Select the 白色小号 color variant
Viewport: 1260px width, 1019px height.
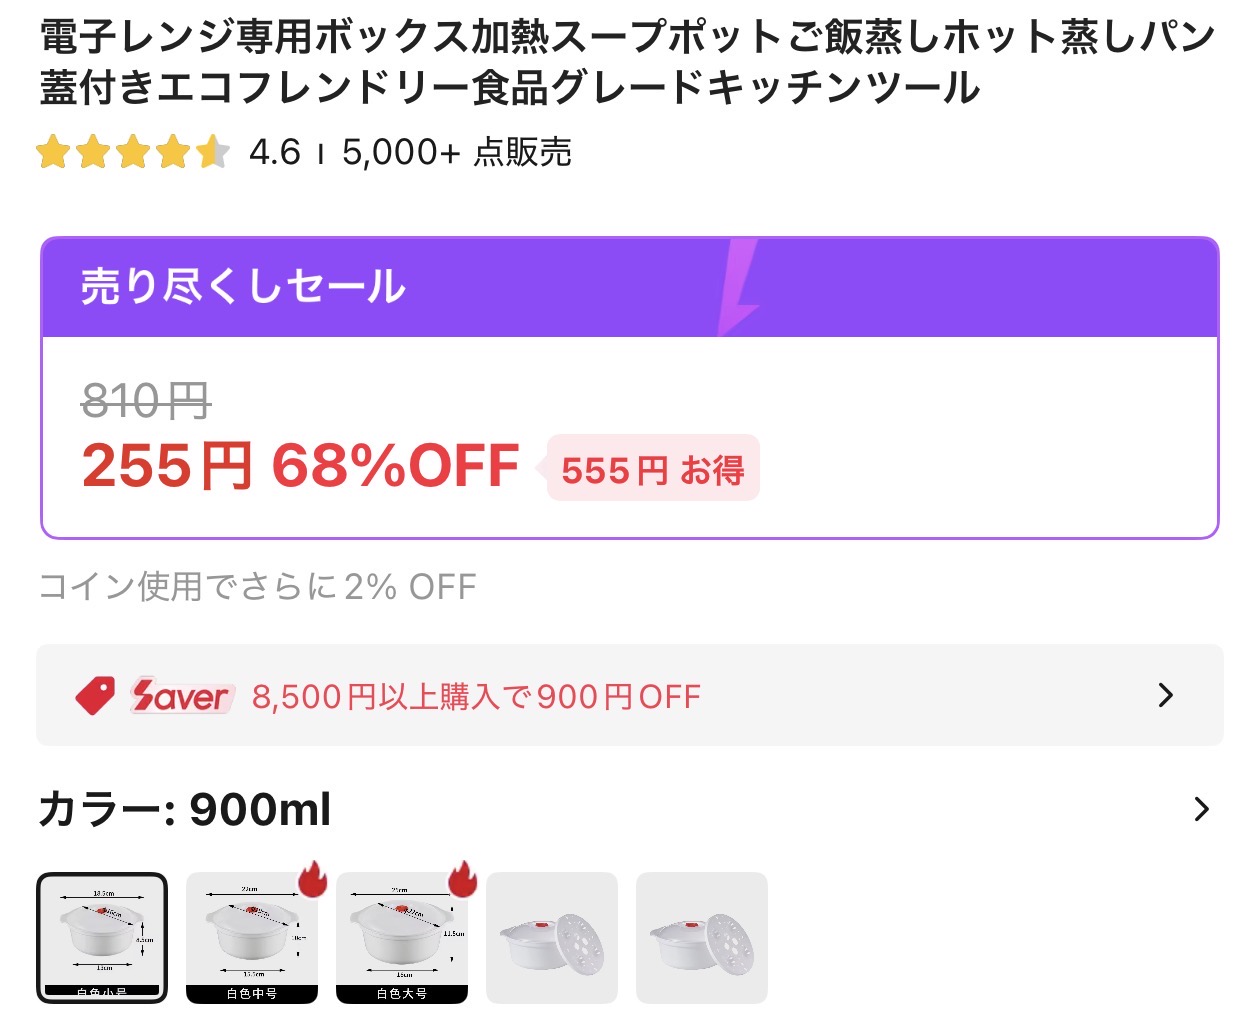point(102,938)
